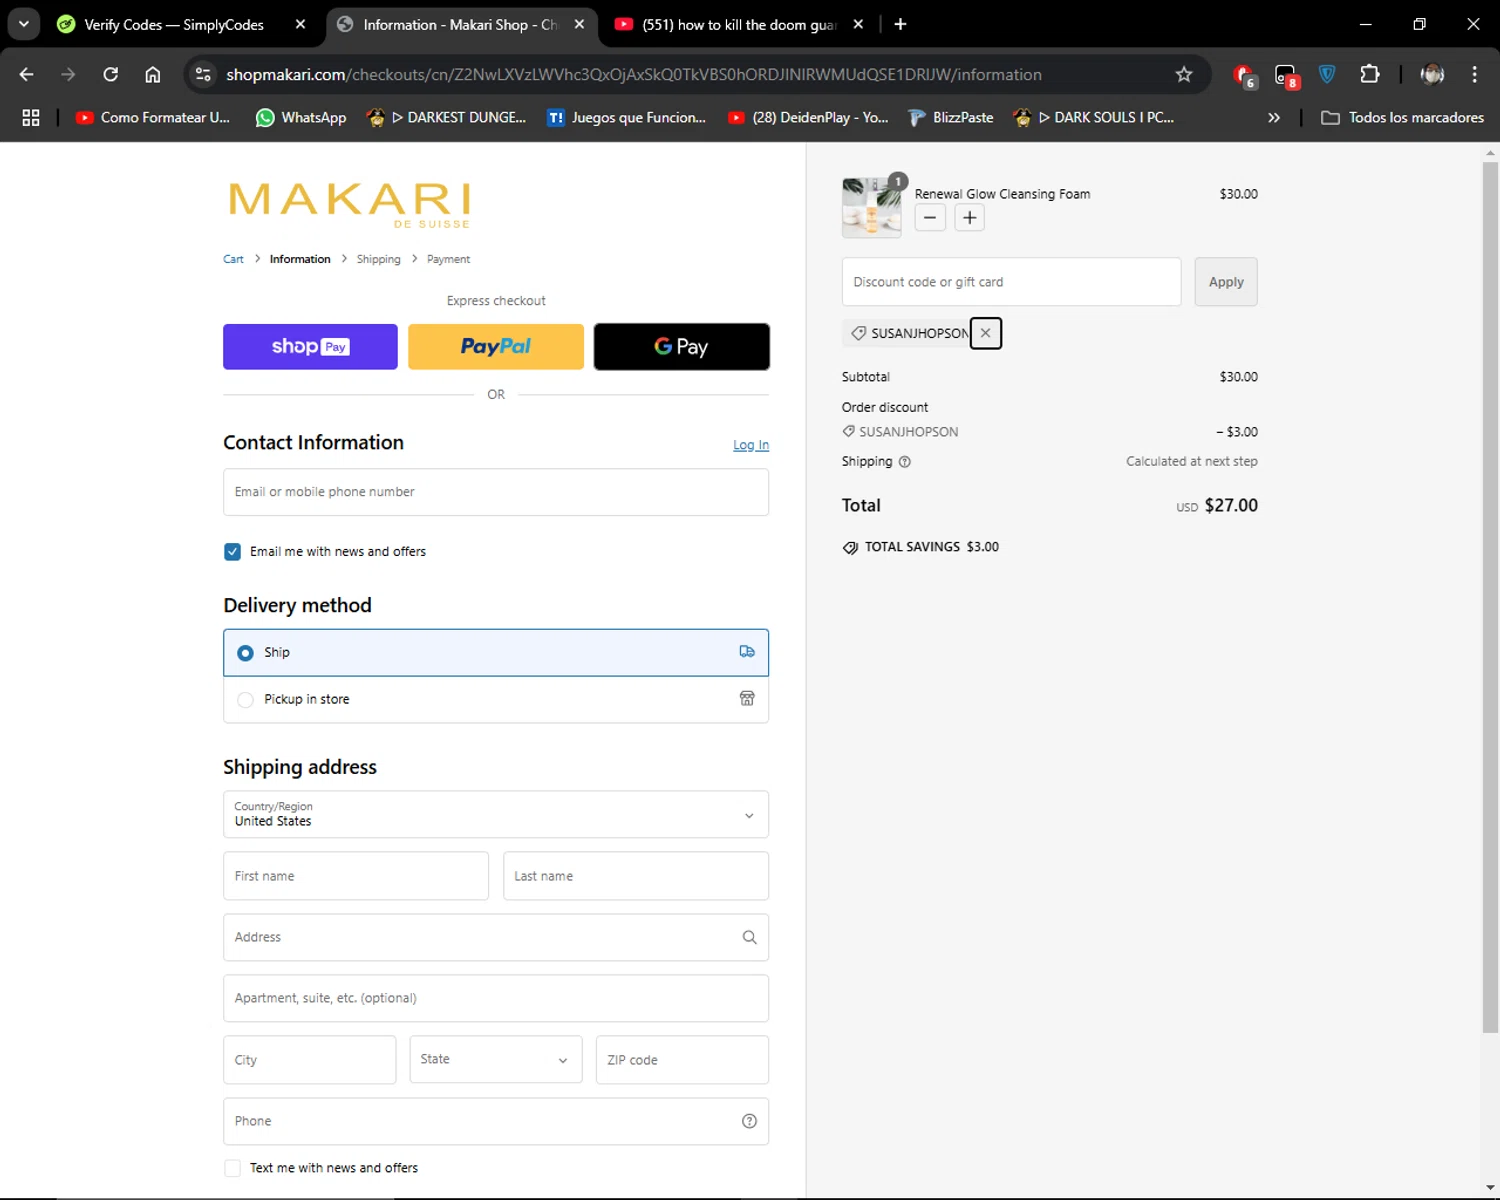Viewport: 1500px width, 1200px height.
Task: Click the ZIP code field
Action: (x=682, y=1059)
